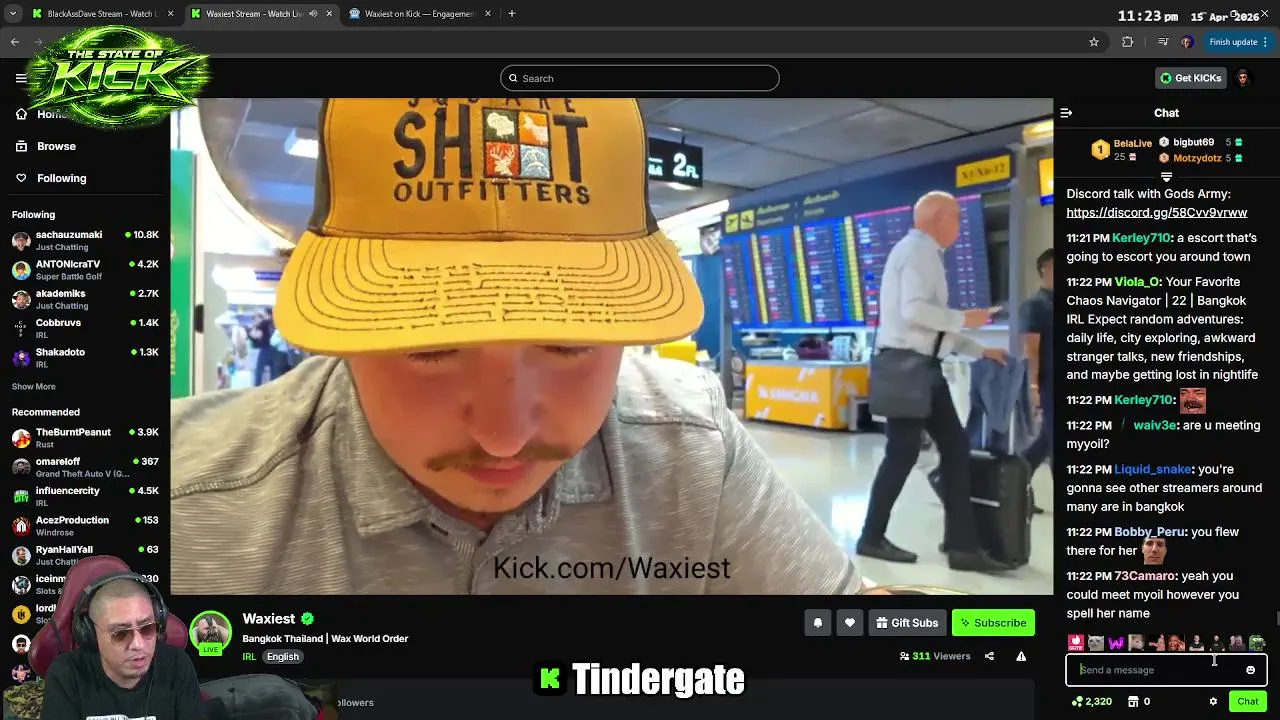The width and height of the screenshot is (1280, 720).
Task: Click the Waxiest streamer avatar
Action: pos(211,632)
